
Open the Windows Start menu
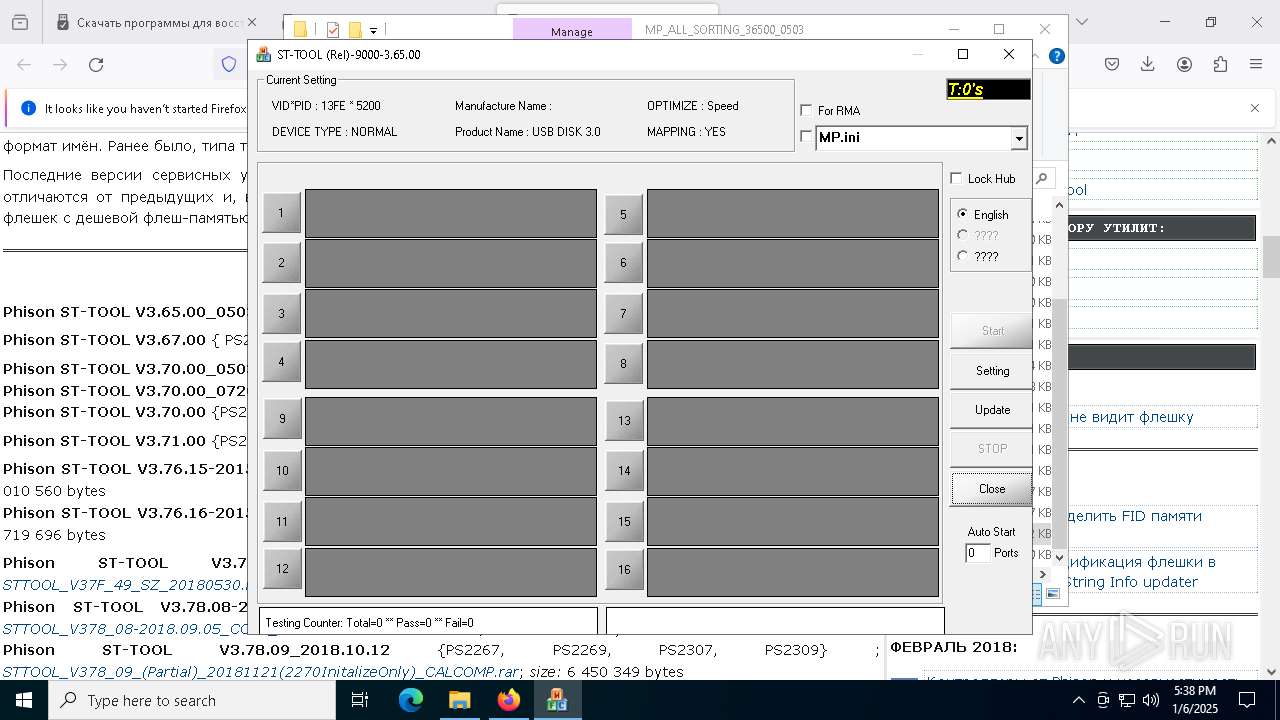(22, 700)
